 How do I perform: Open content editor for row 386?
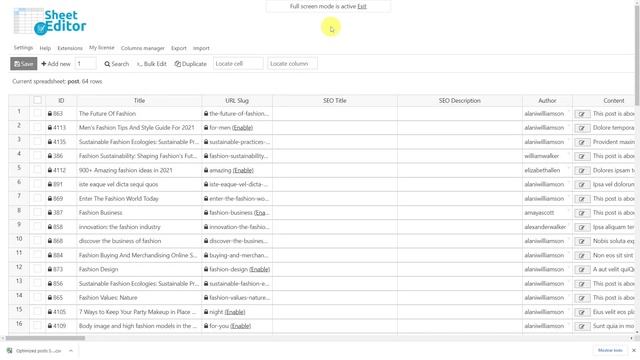[x=582, y=156]
